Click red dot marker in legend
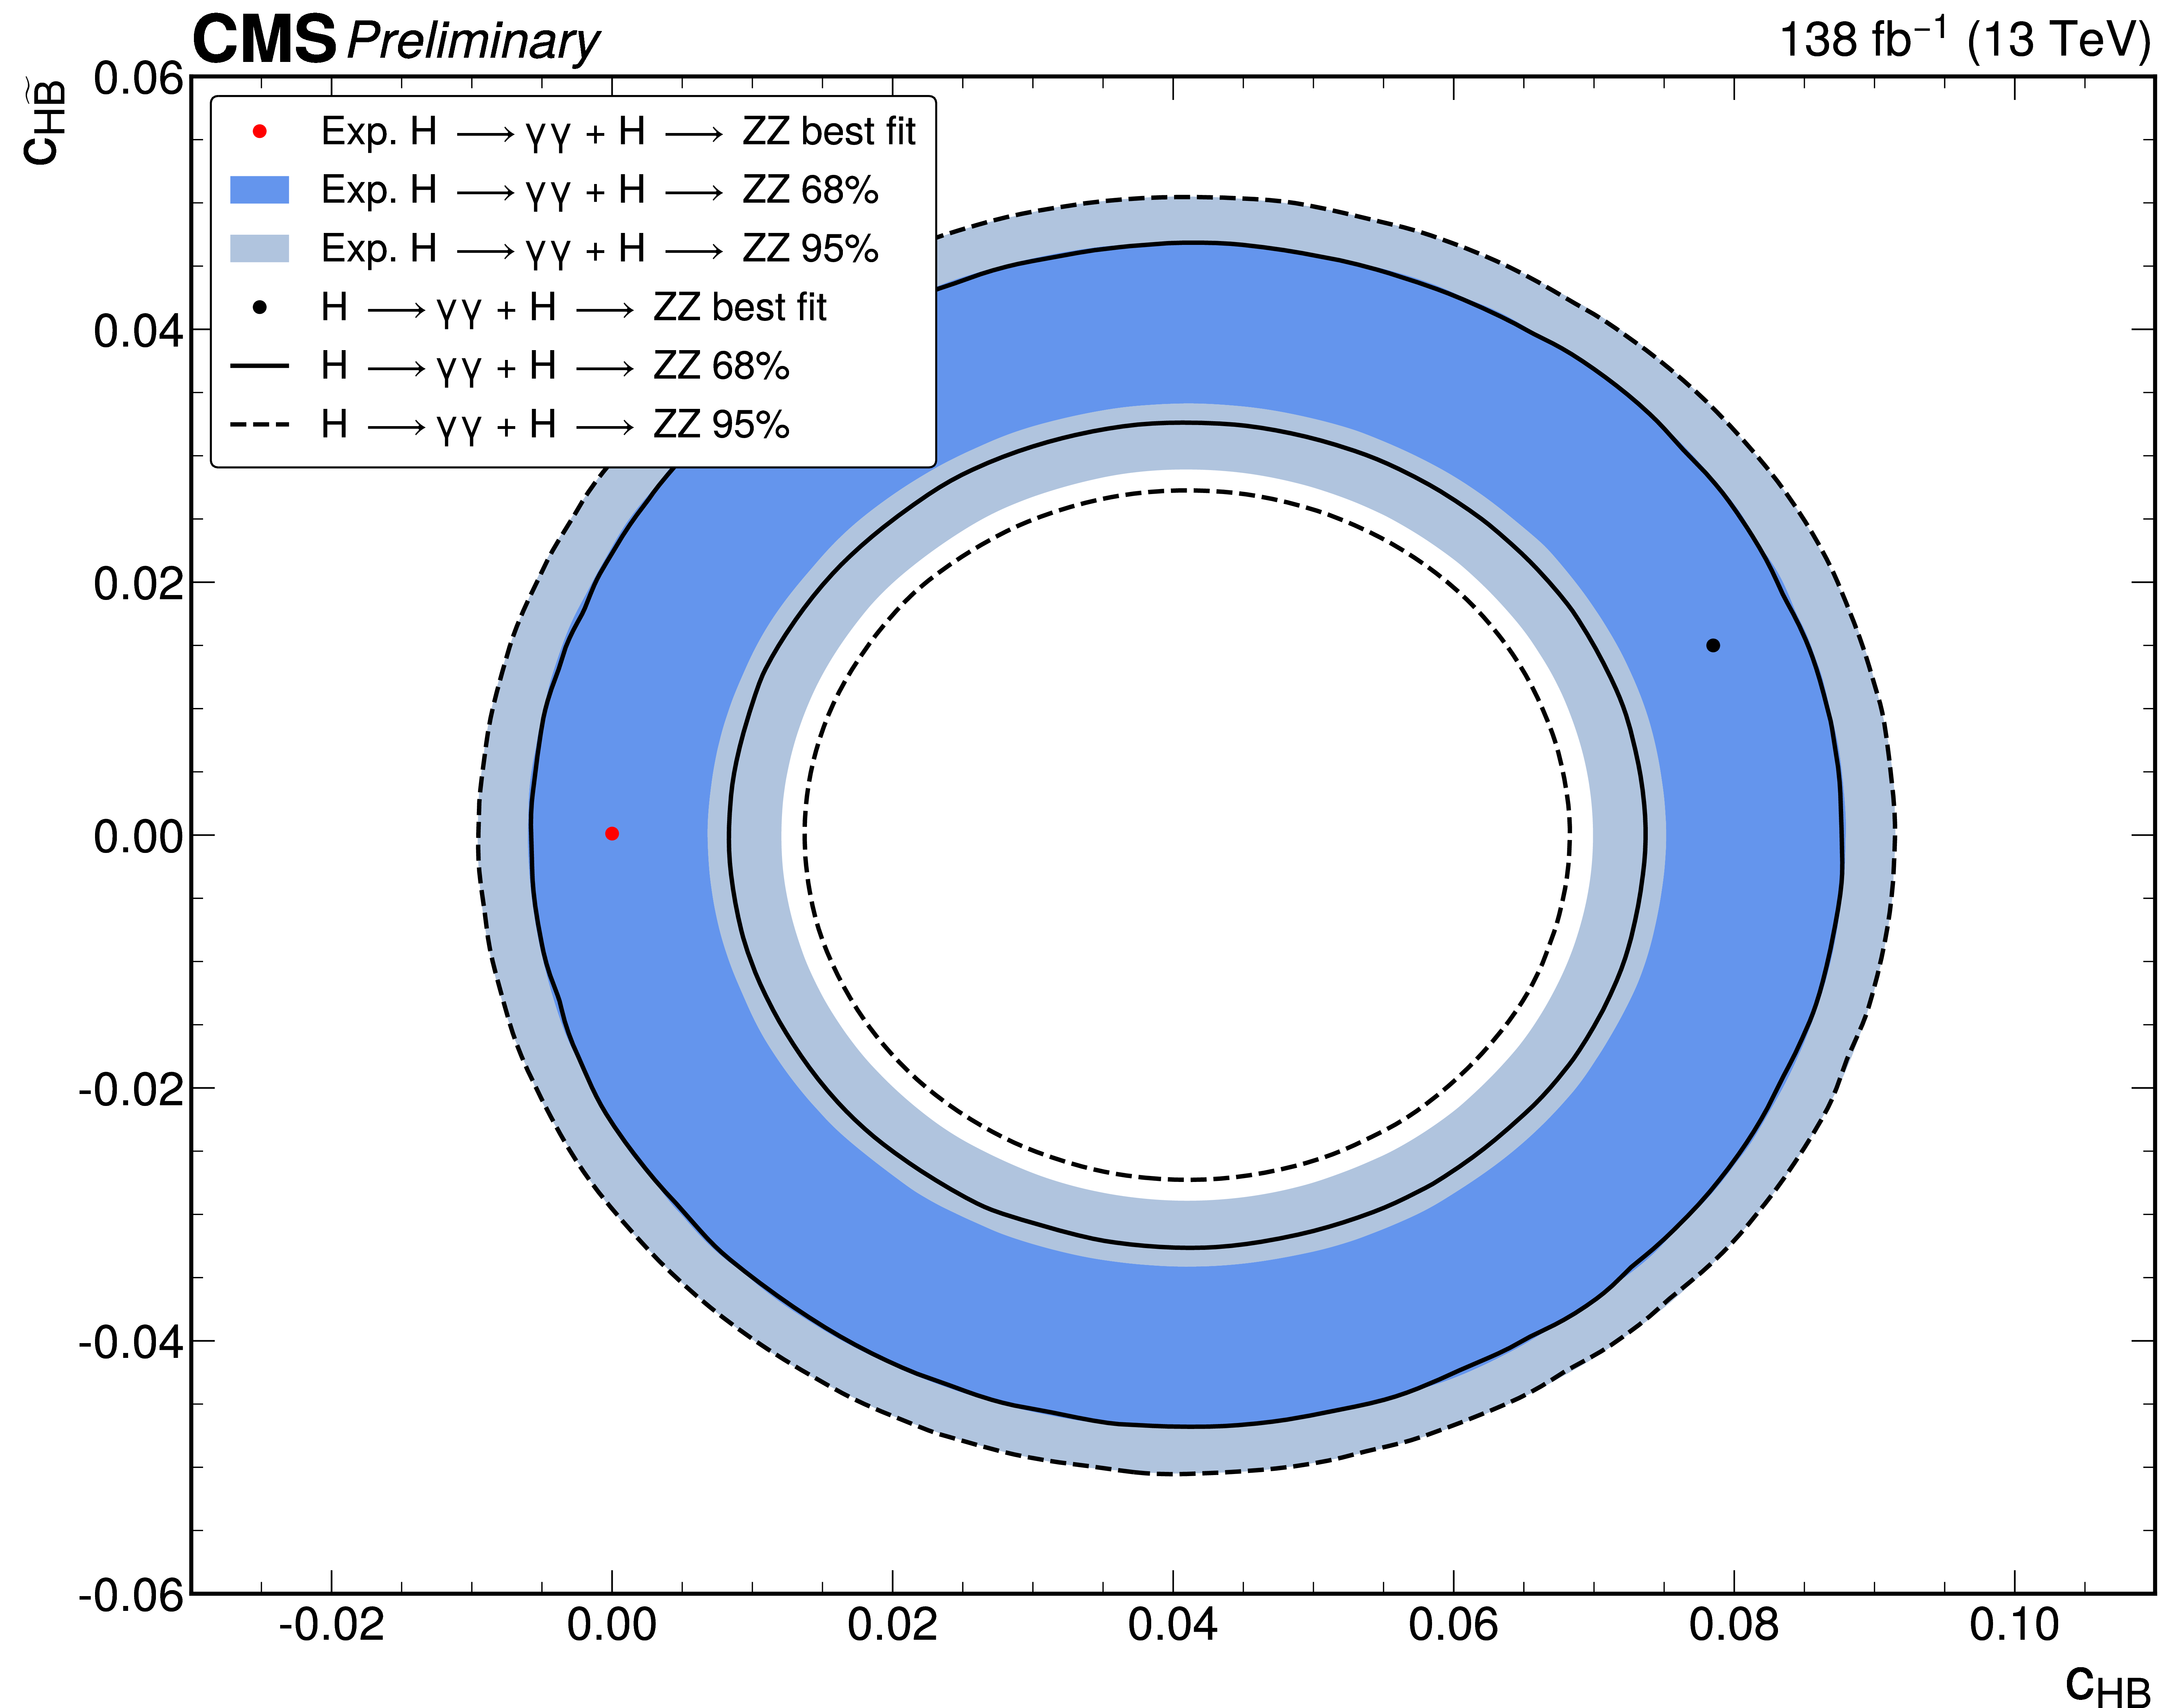 click(x=260, y=131)
